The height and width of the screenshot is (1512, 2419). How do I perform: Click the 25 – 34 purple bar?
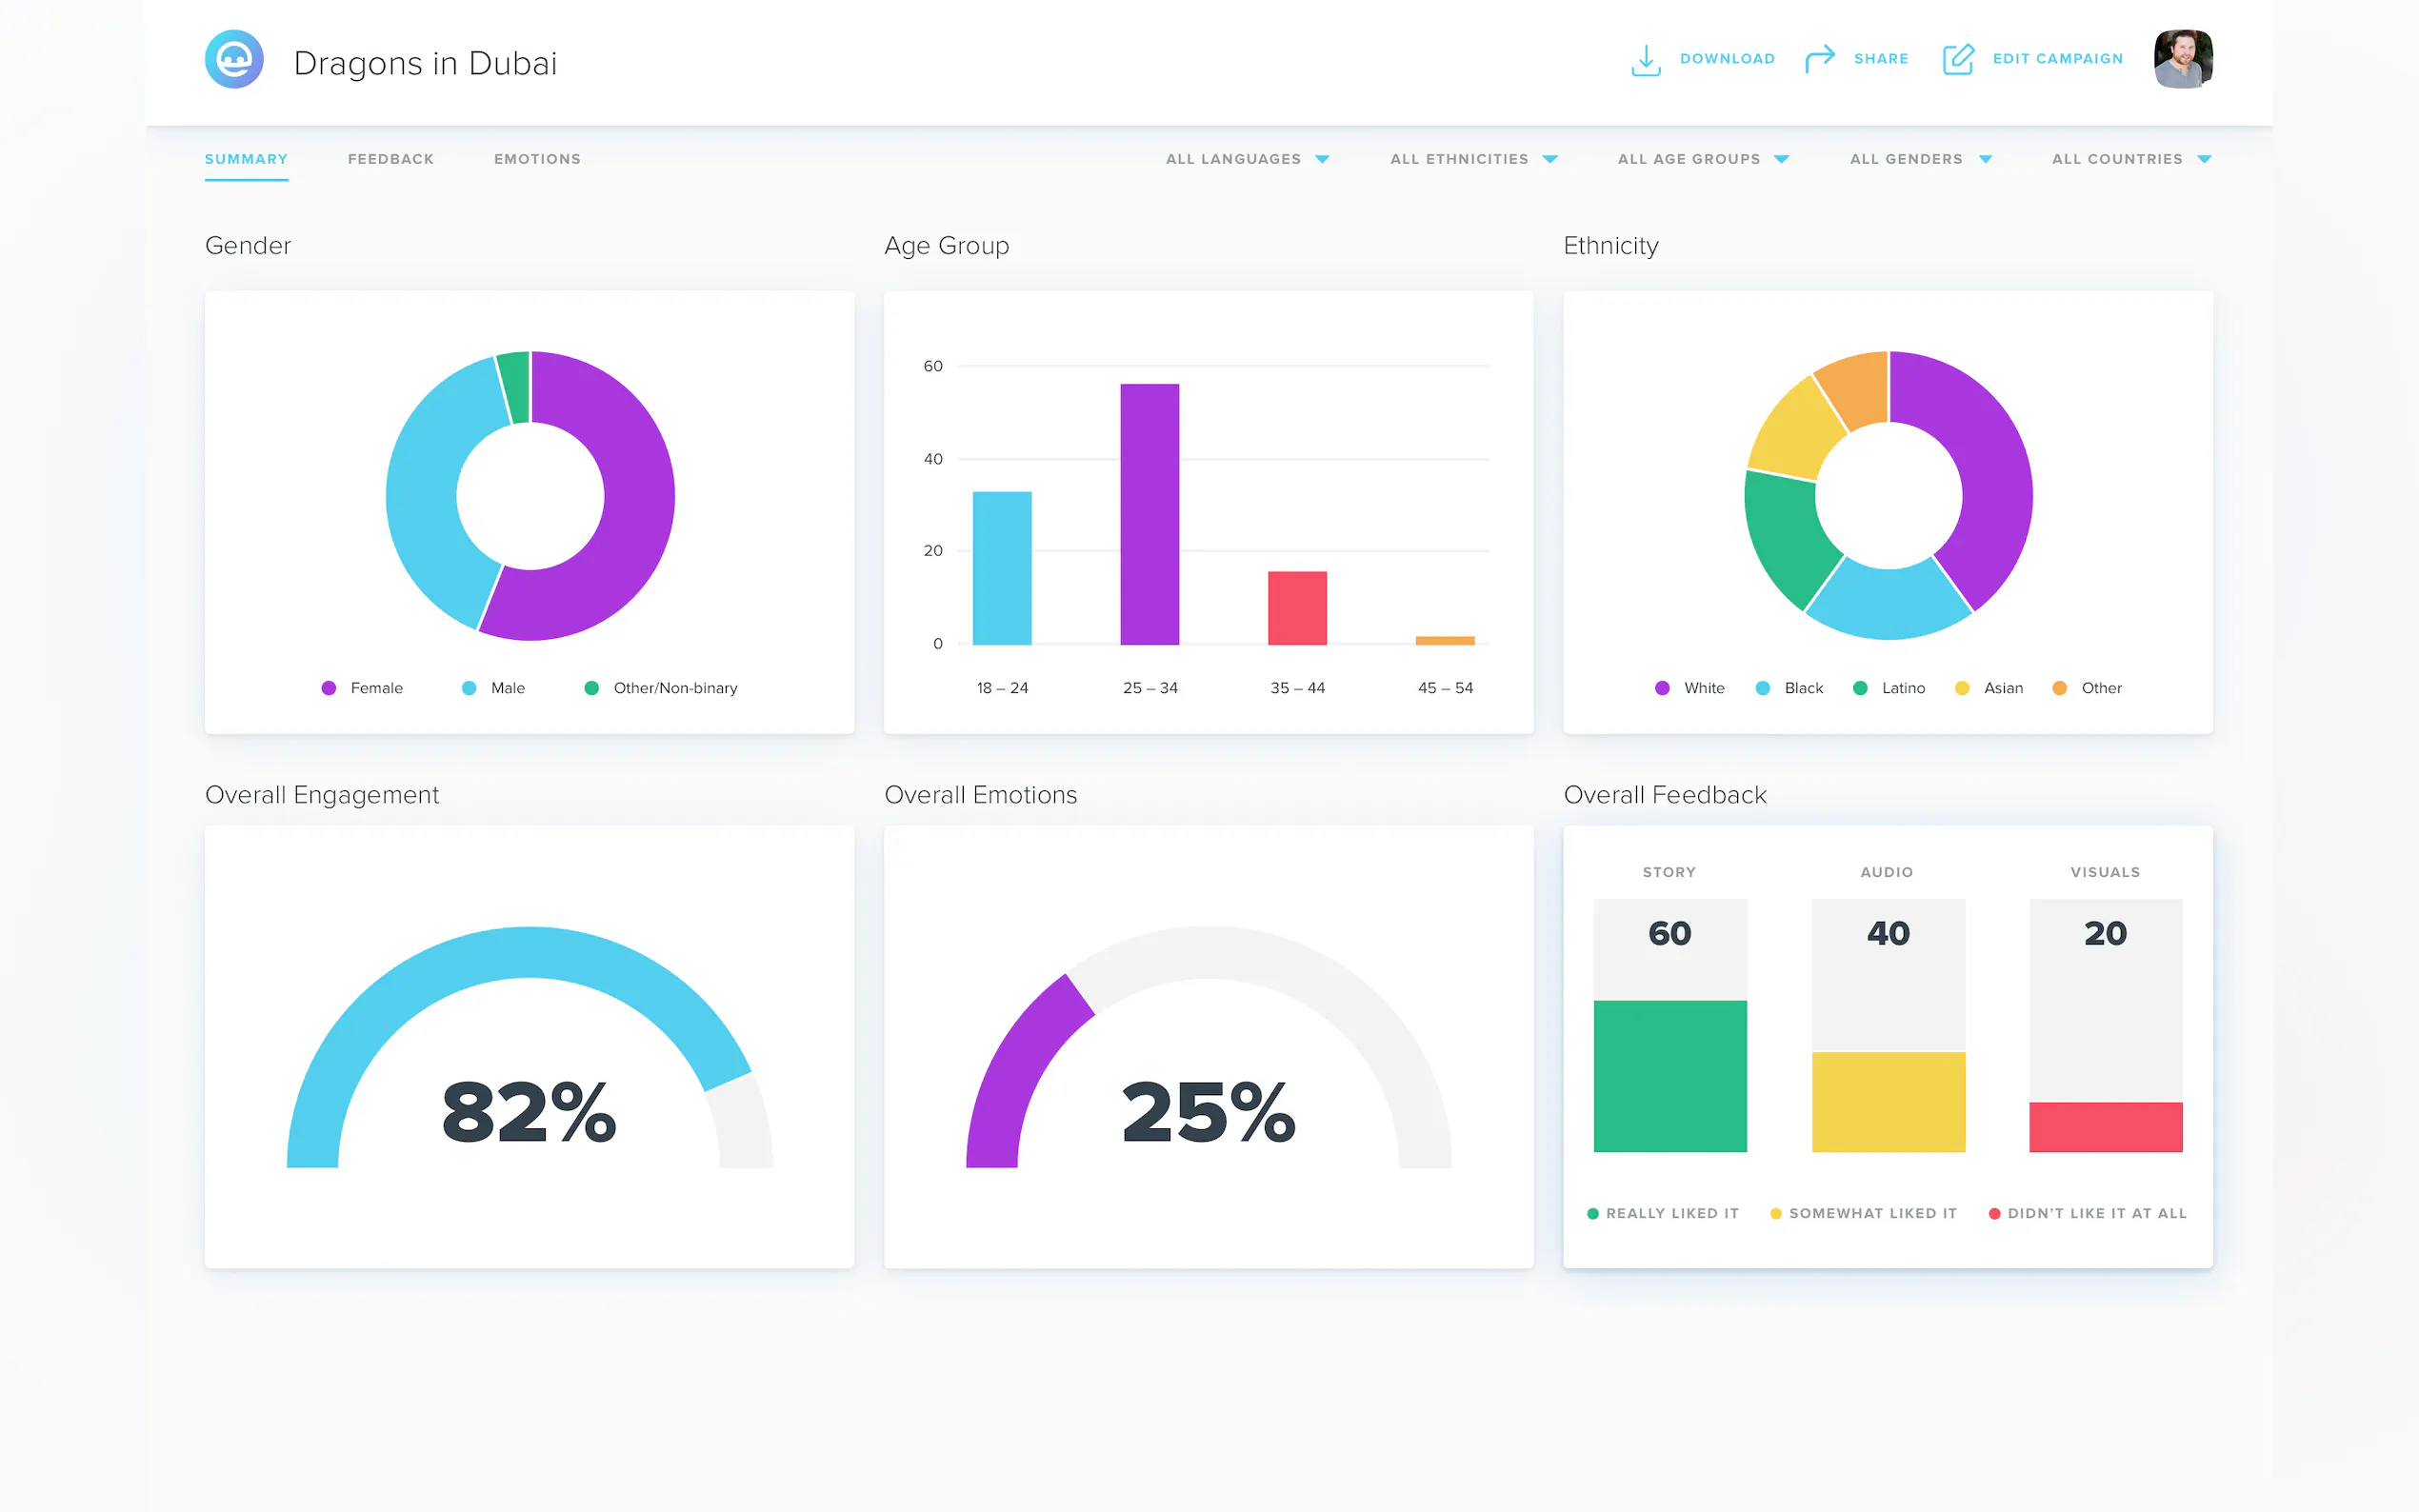pos(1149,514)
